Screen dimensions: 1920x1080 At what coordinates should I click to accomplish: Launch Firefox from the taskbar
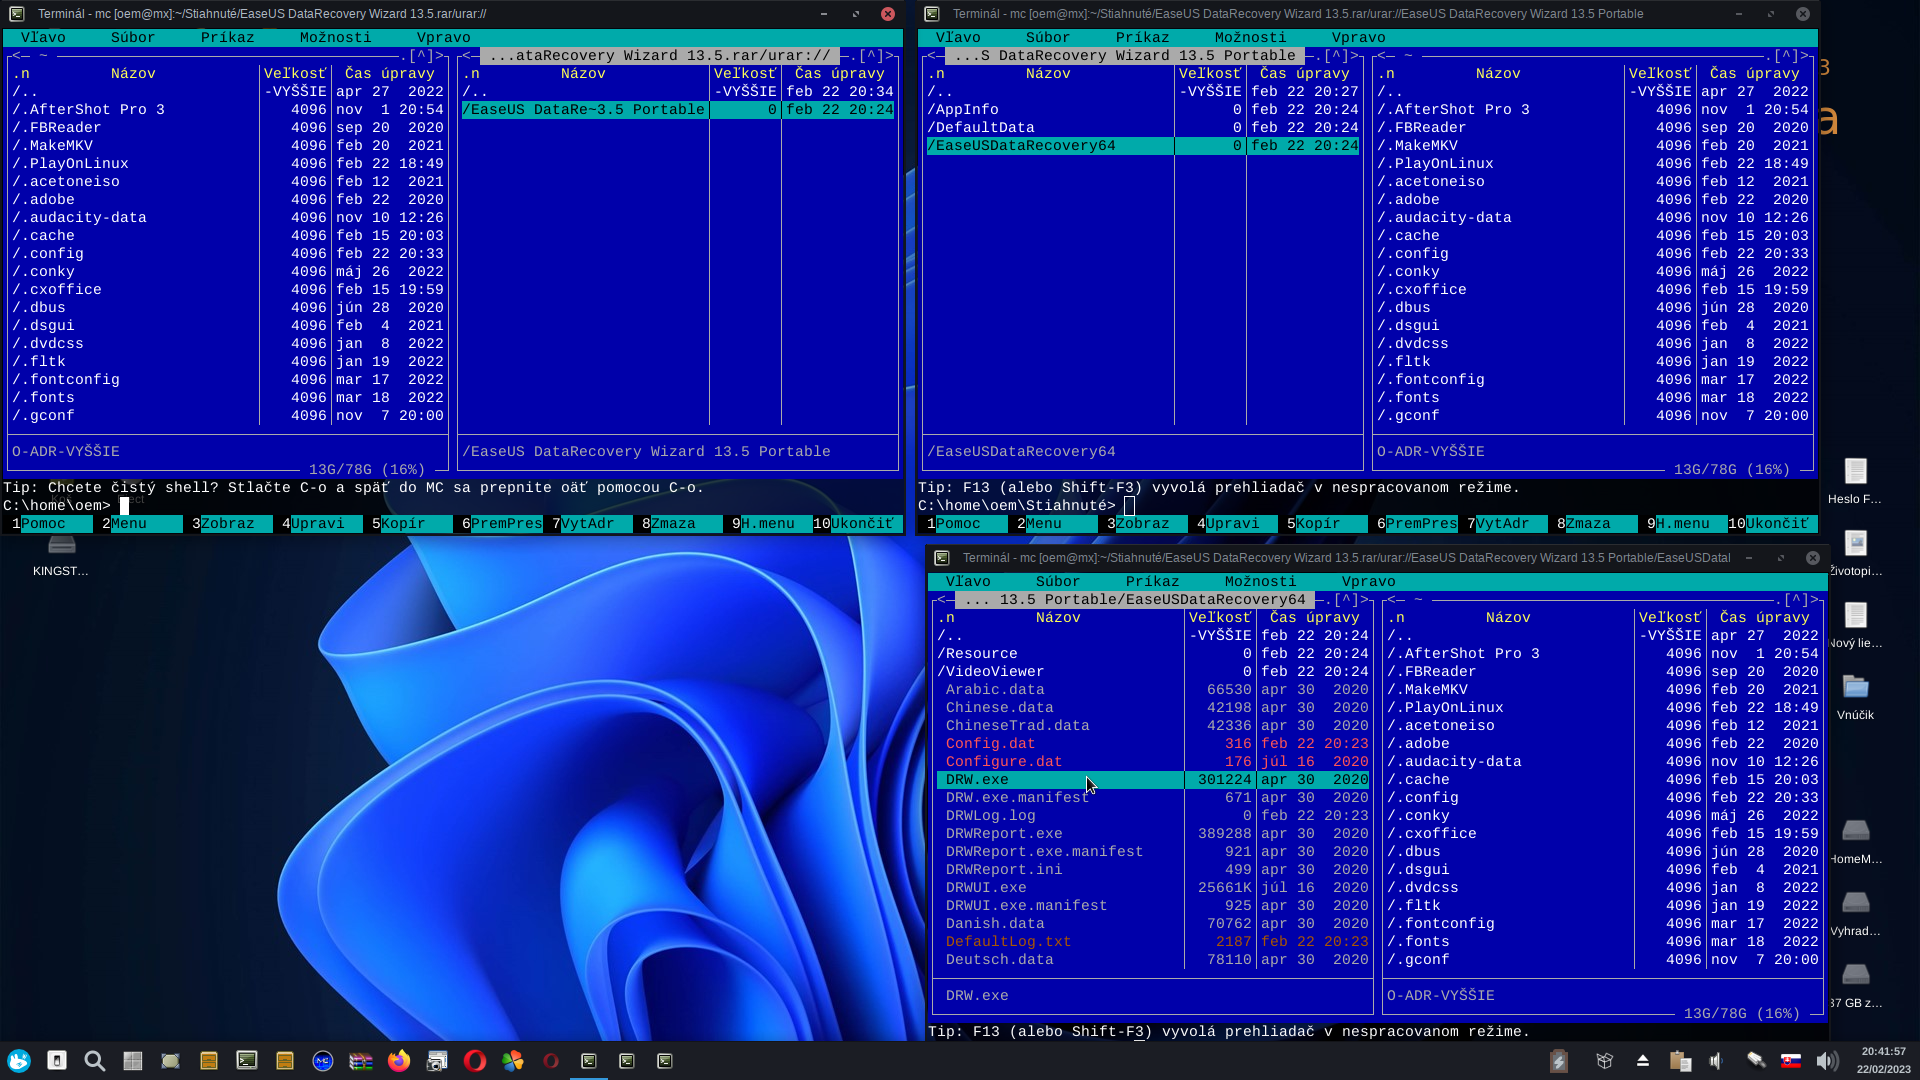399,1061
